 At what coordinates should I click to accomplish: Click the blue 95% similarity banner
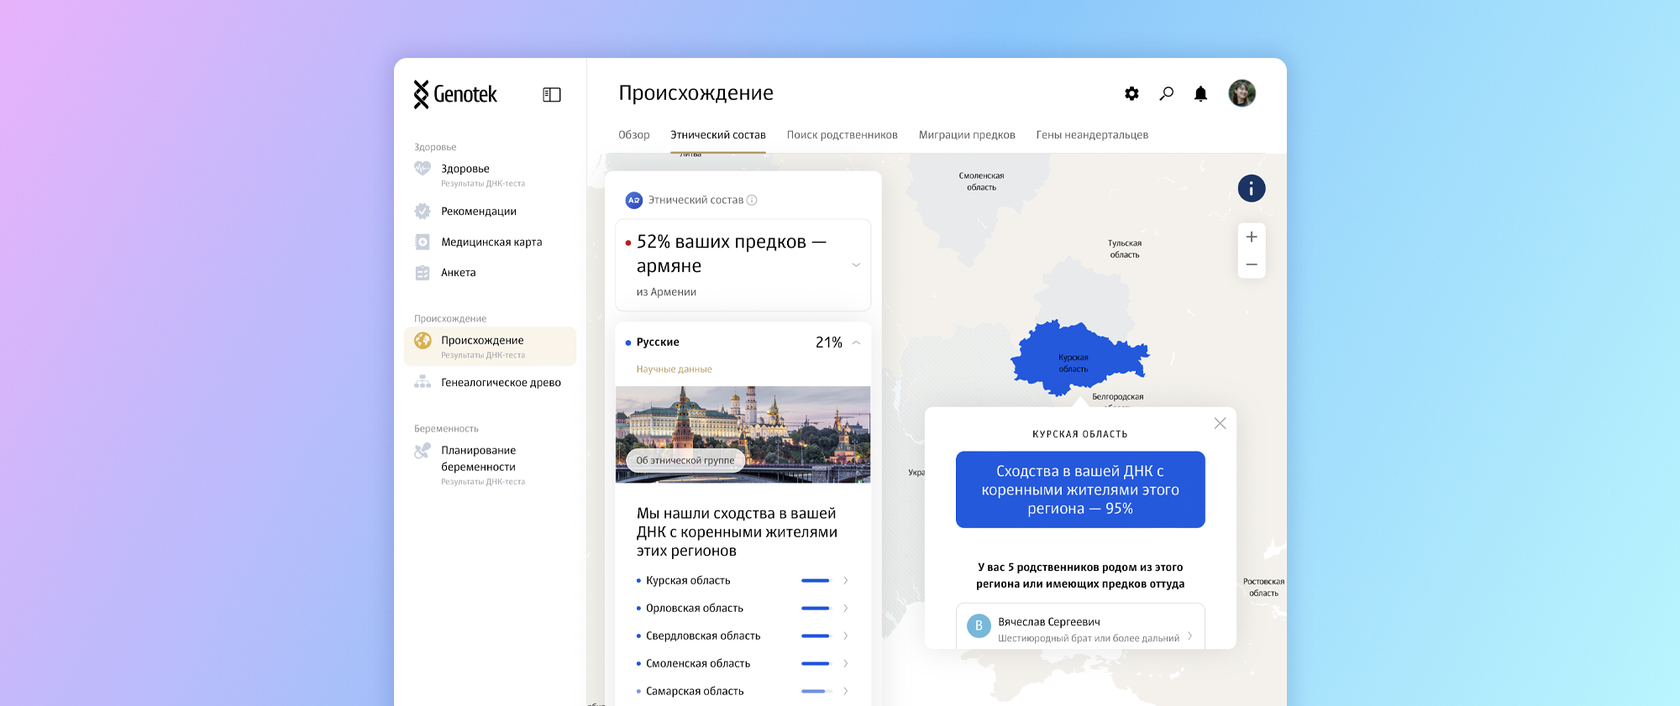coord(1080,489)
